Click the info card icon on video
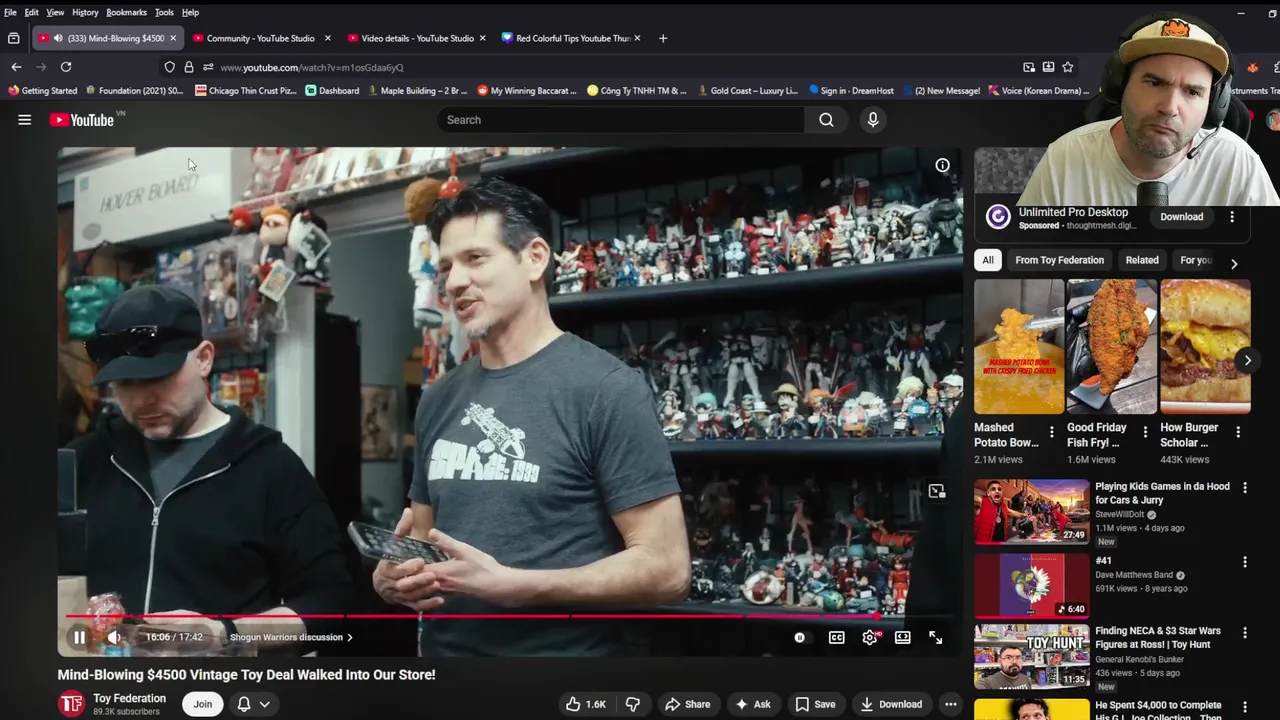The image size is (1280, 720). pos(942,165)
